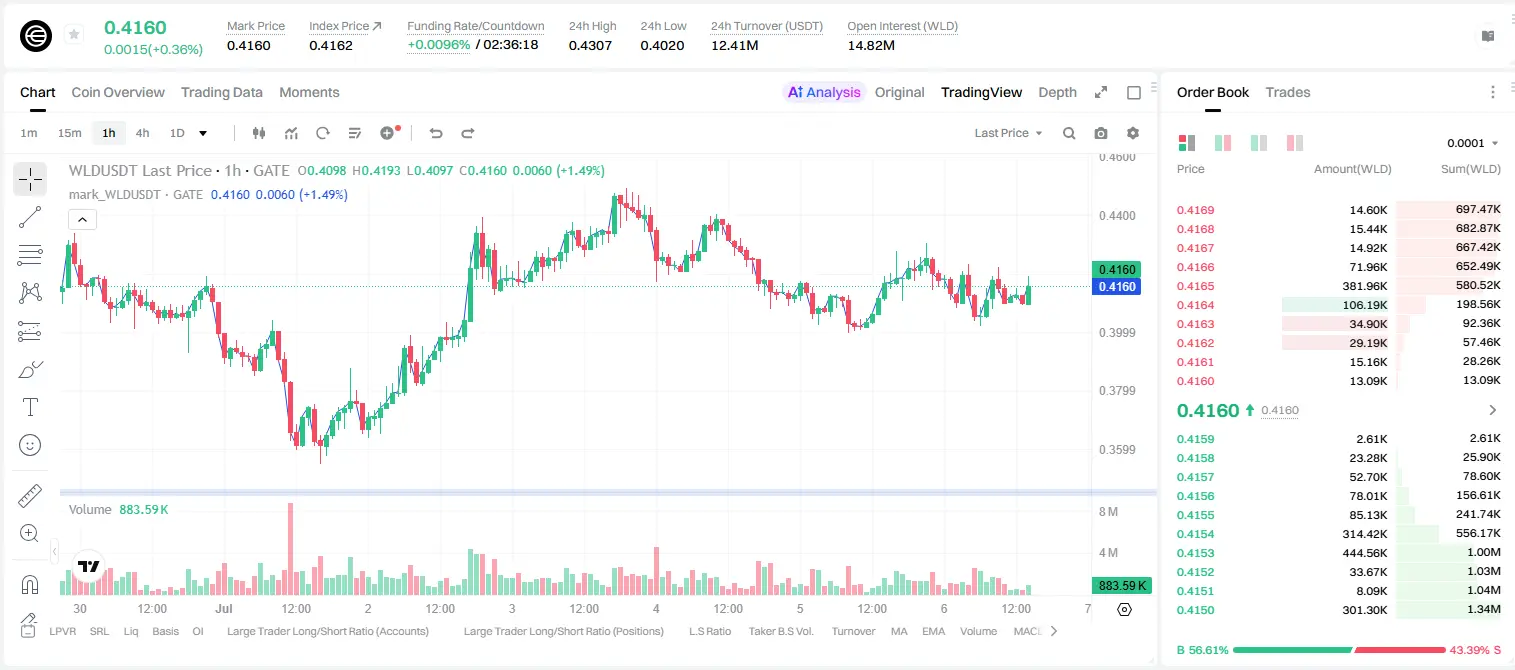Select the trend line drawing tool
The height and width of the screenshot is (670, 1515).
(30, 217)
